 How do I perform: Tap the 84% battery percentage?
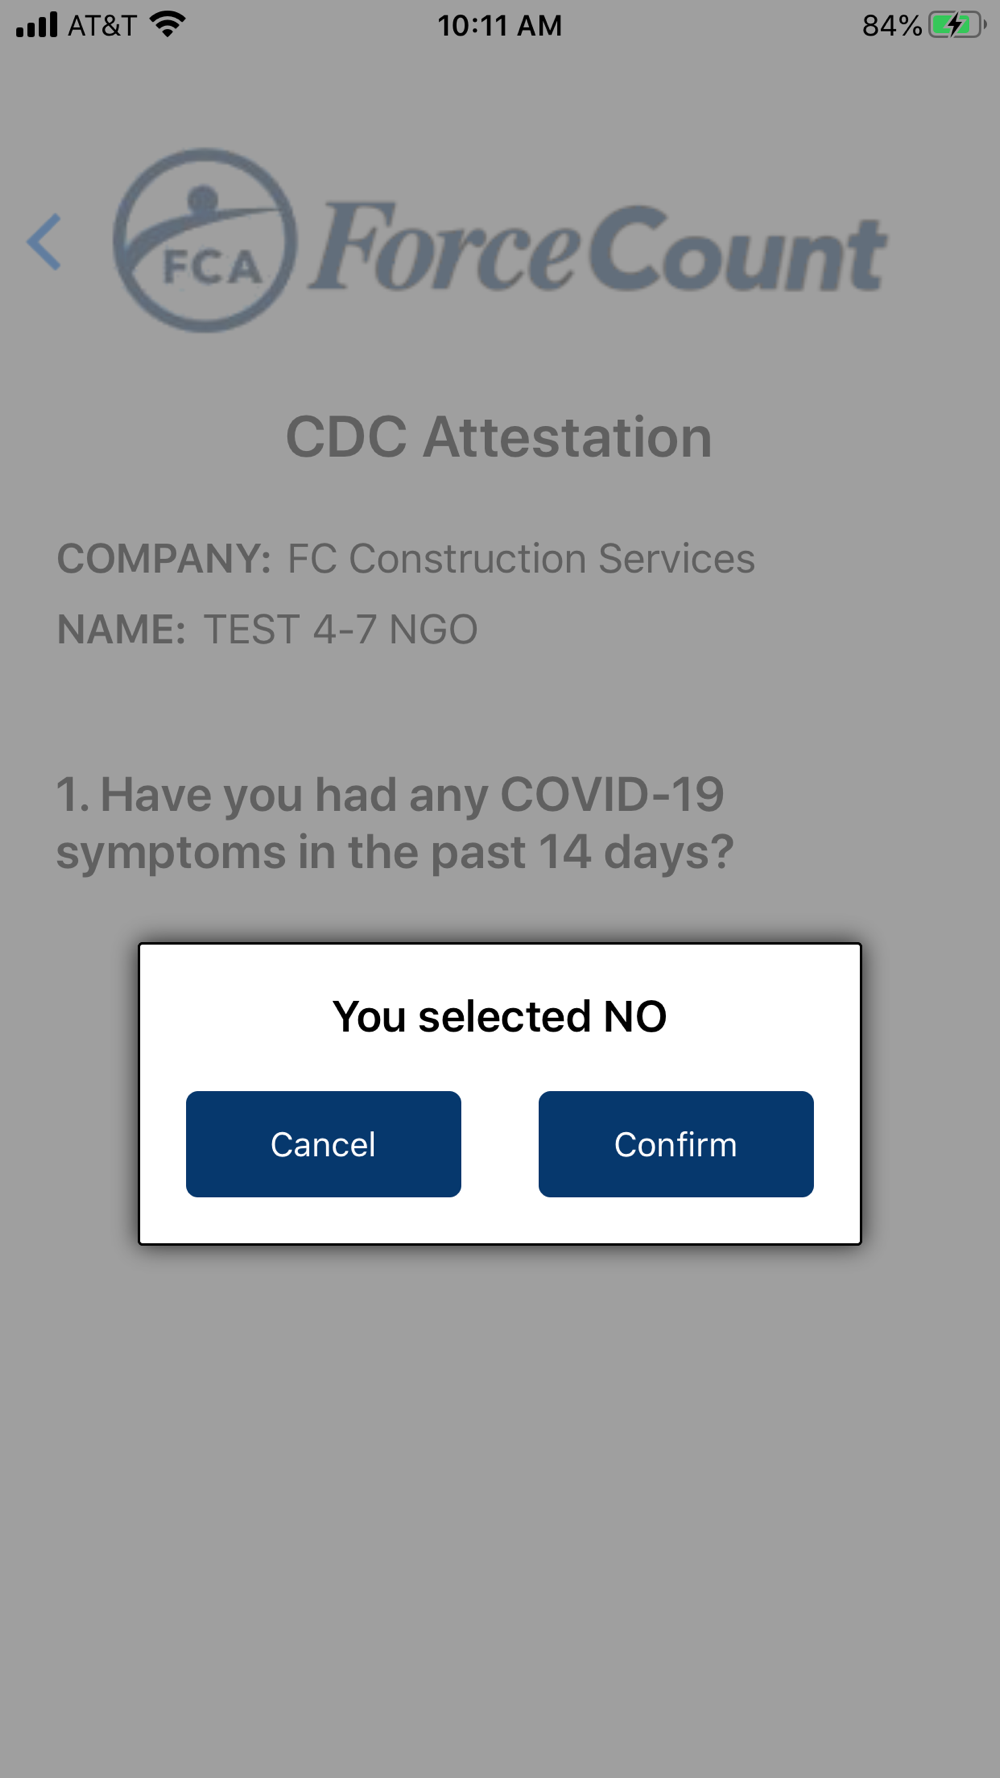coord(891,25)
